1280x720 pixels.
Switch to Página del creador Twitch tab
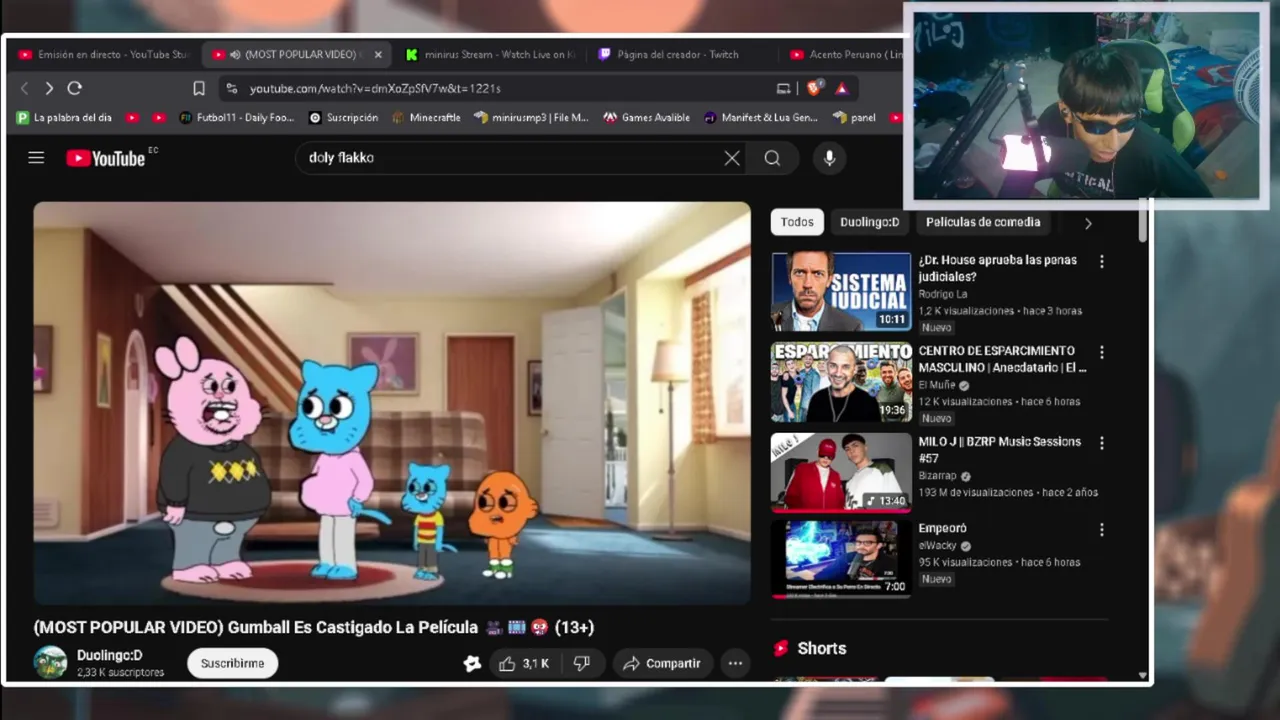(x=668, y=54)
